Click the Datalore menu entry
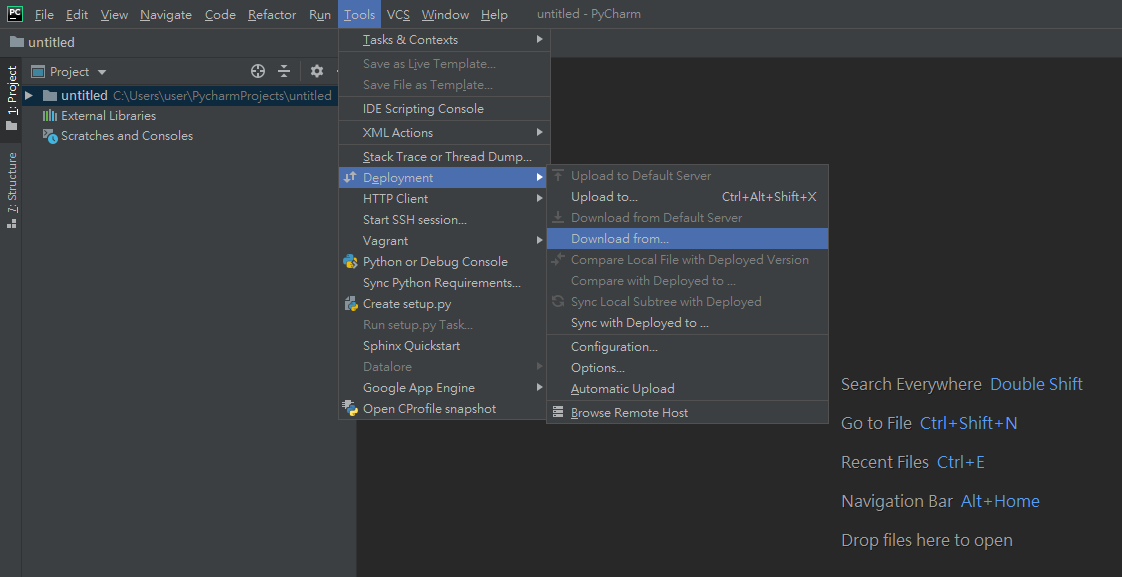Viewport: 1122px width, 577px height. (x=444, y=367)
